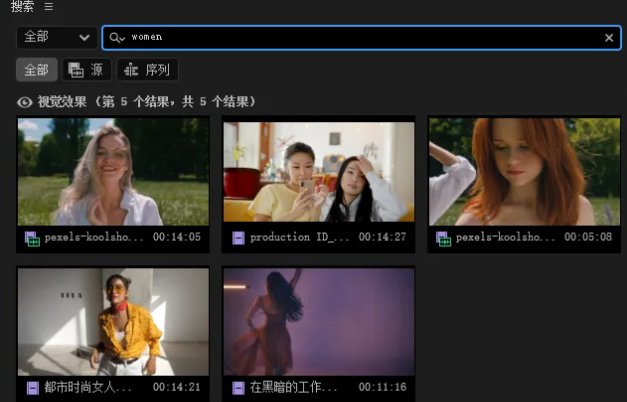The height and width of the screenshot is (402, 627).
Task: Clear the search text with X
Action: point(609,37)
